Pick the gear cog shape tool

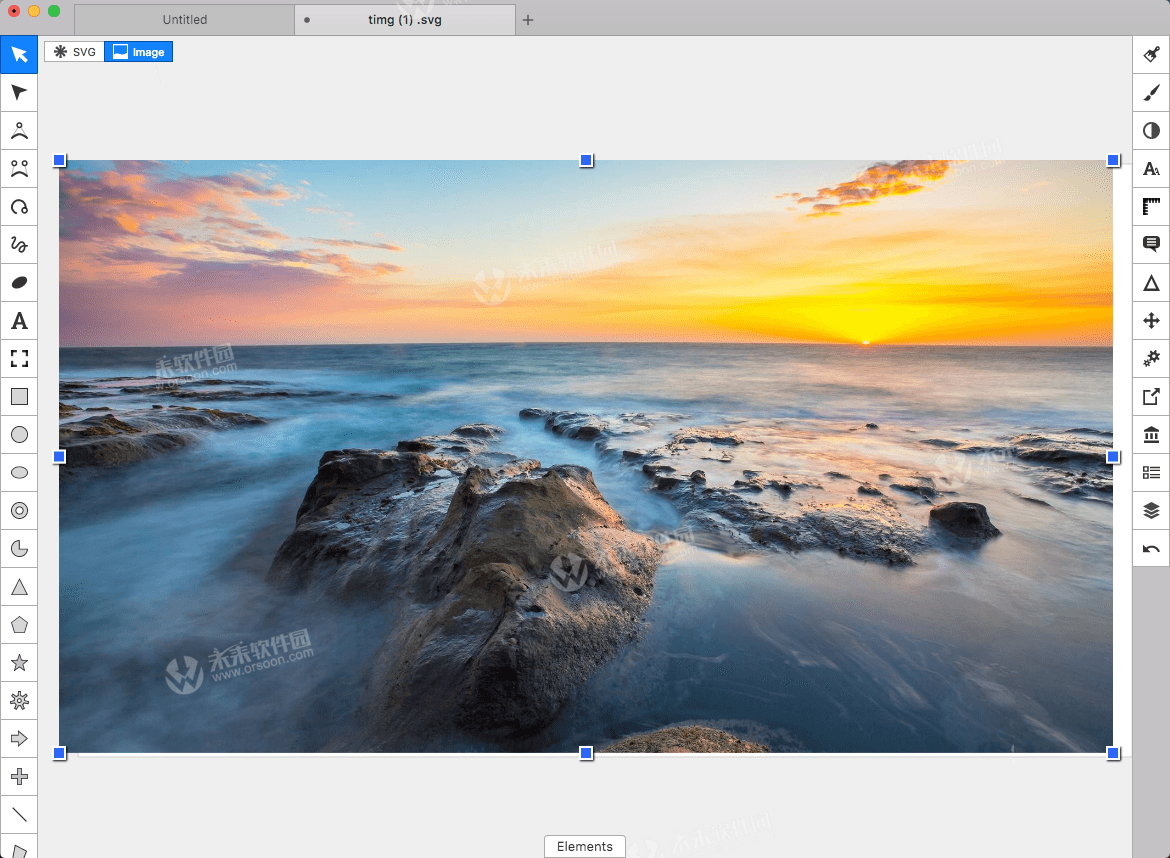pyautogui.click(x=19, y=701)
